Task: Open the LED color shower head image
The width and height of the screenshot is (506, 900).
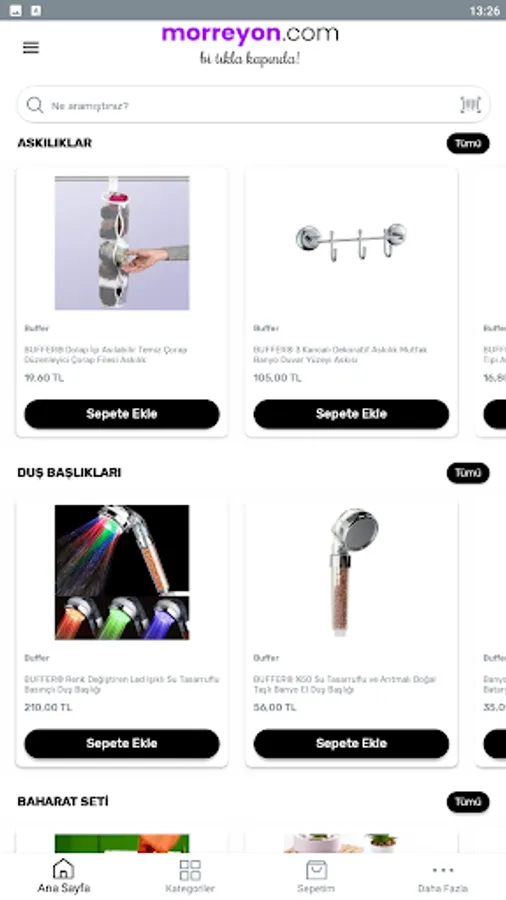Action: [122, 572]
